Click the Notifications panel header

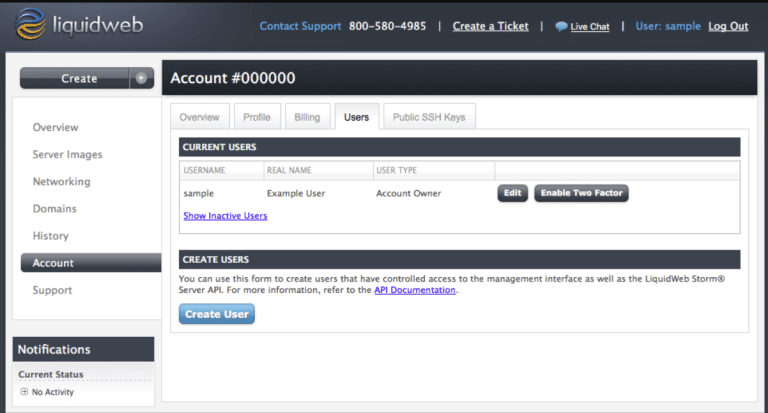point(83,349)
